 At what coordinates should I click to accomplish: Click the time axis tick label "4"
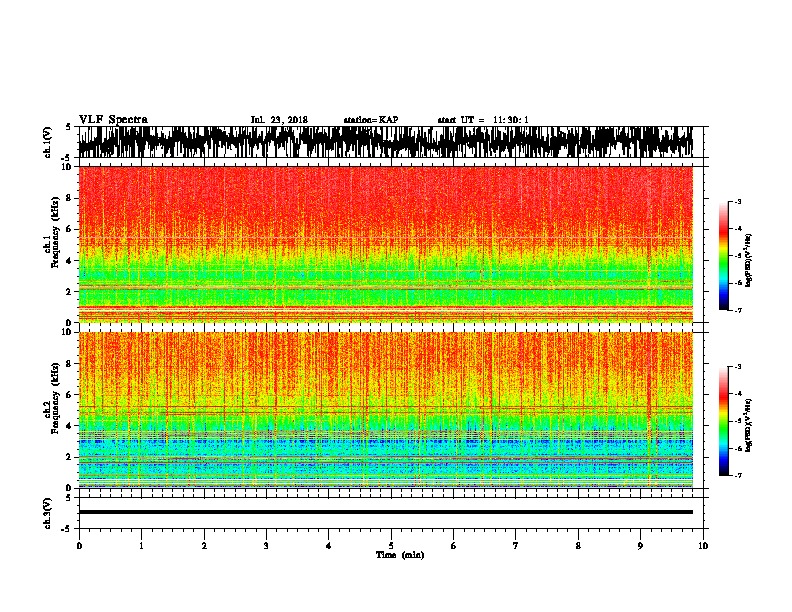pyautogui.click(x=329, y=545)
